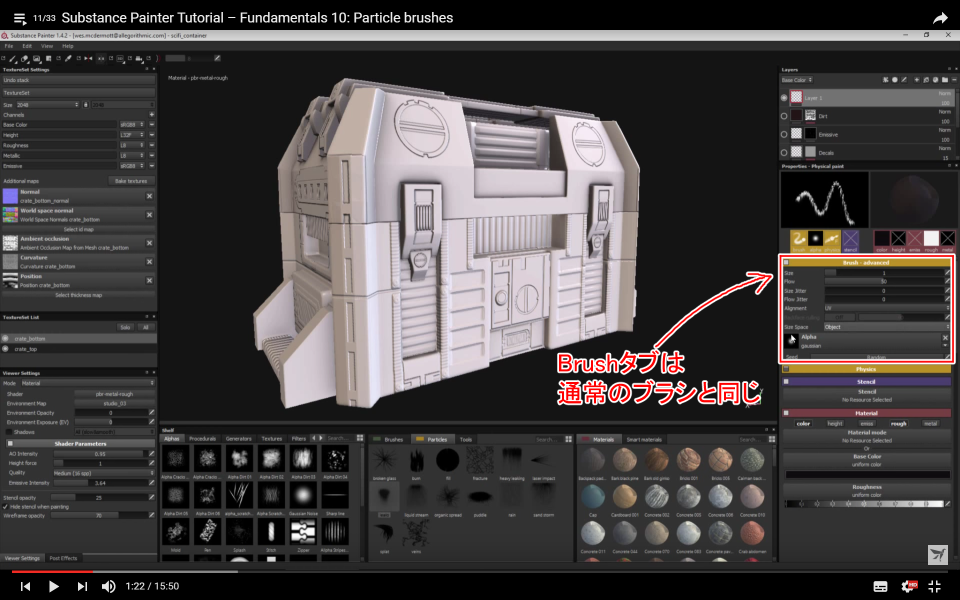Open the Edit menu
This screenshot has height=600, width=960.
pyautogui.click(x=27, y=46)
